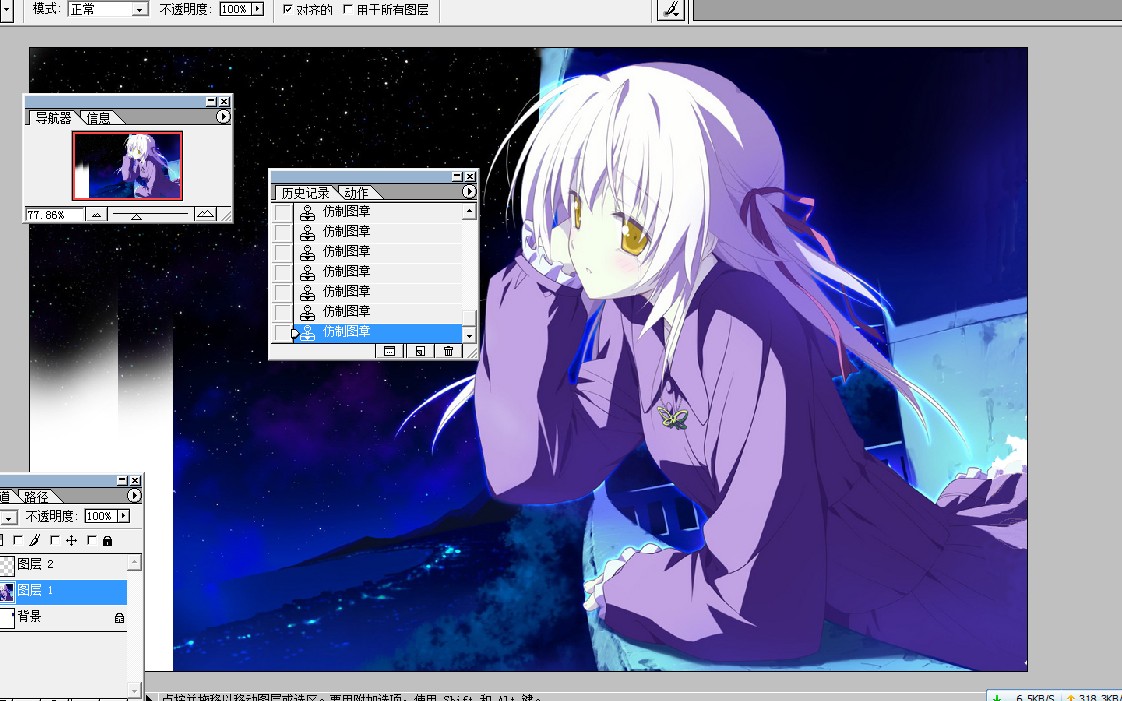The height and width of the screenshot is (701, 1122).
Task: Open the History panel flyout menu arrow
Action: (469, 192)
